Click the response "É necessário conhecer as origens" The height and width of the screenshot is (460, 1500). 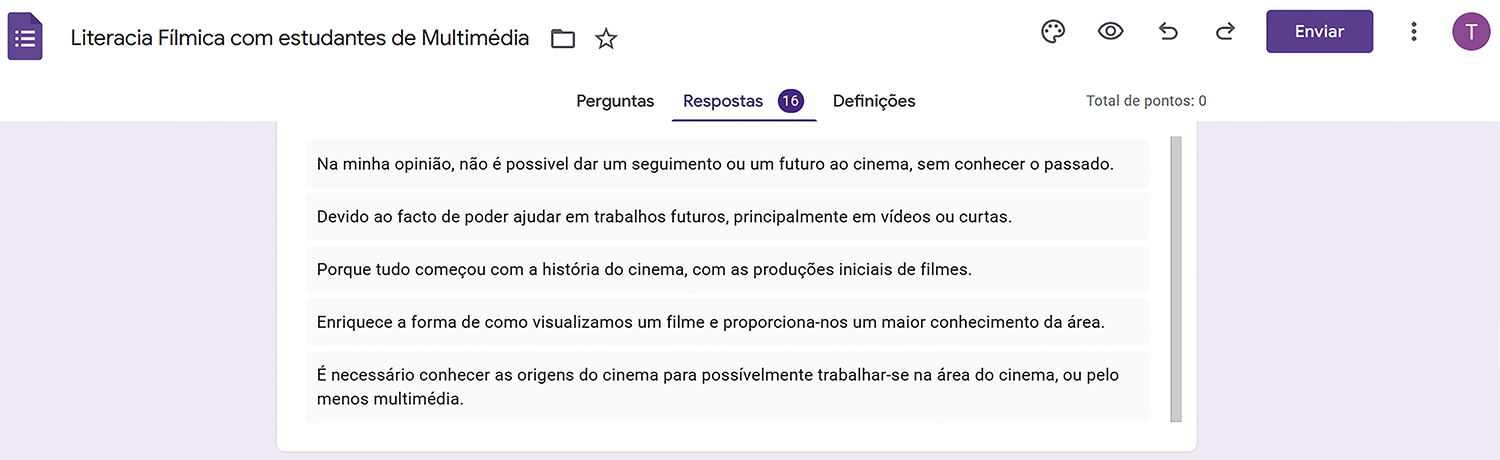717,387
